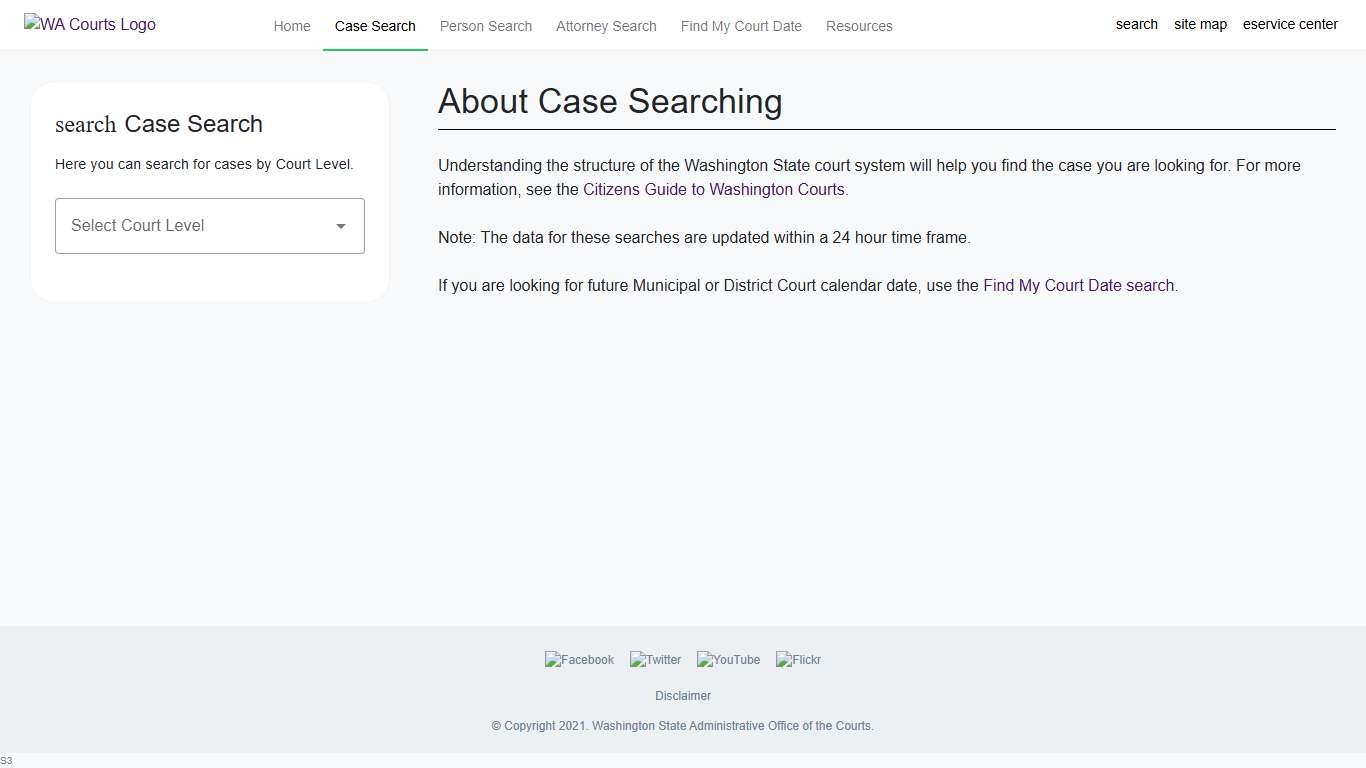The image size is (1366, 768).
Task: Open the Twitter social media icon
Action: click(655, 659)
